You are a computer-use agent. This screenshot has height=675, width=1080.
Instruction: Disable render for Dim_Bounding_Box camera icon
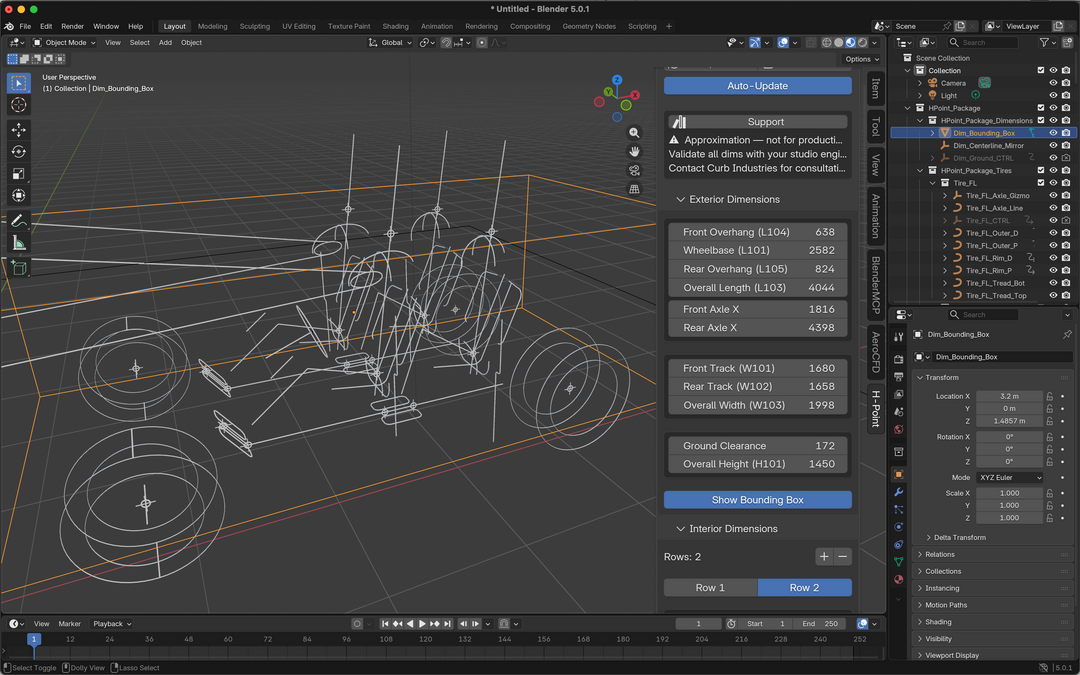click(x=1066, y=133)
